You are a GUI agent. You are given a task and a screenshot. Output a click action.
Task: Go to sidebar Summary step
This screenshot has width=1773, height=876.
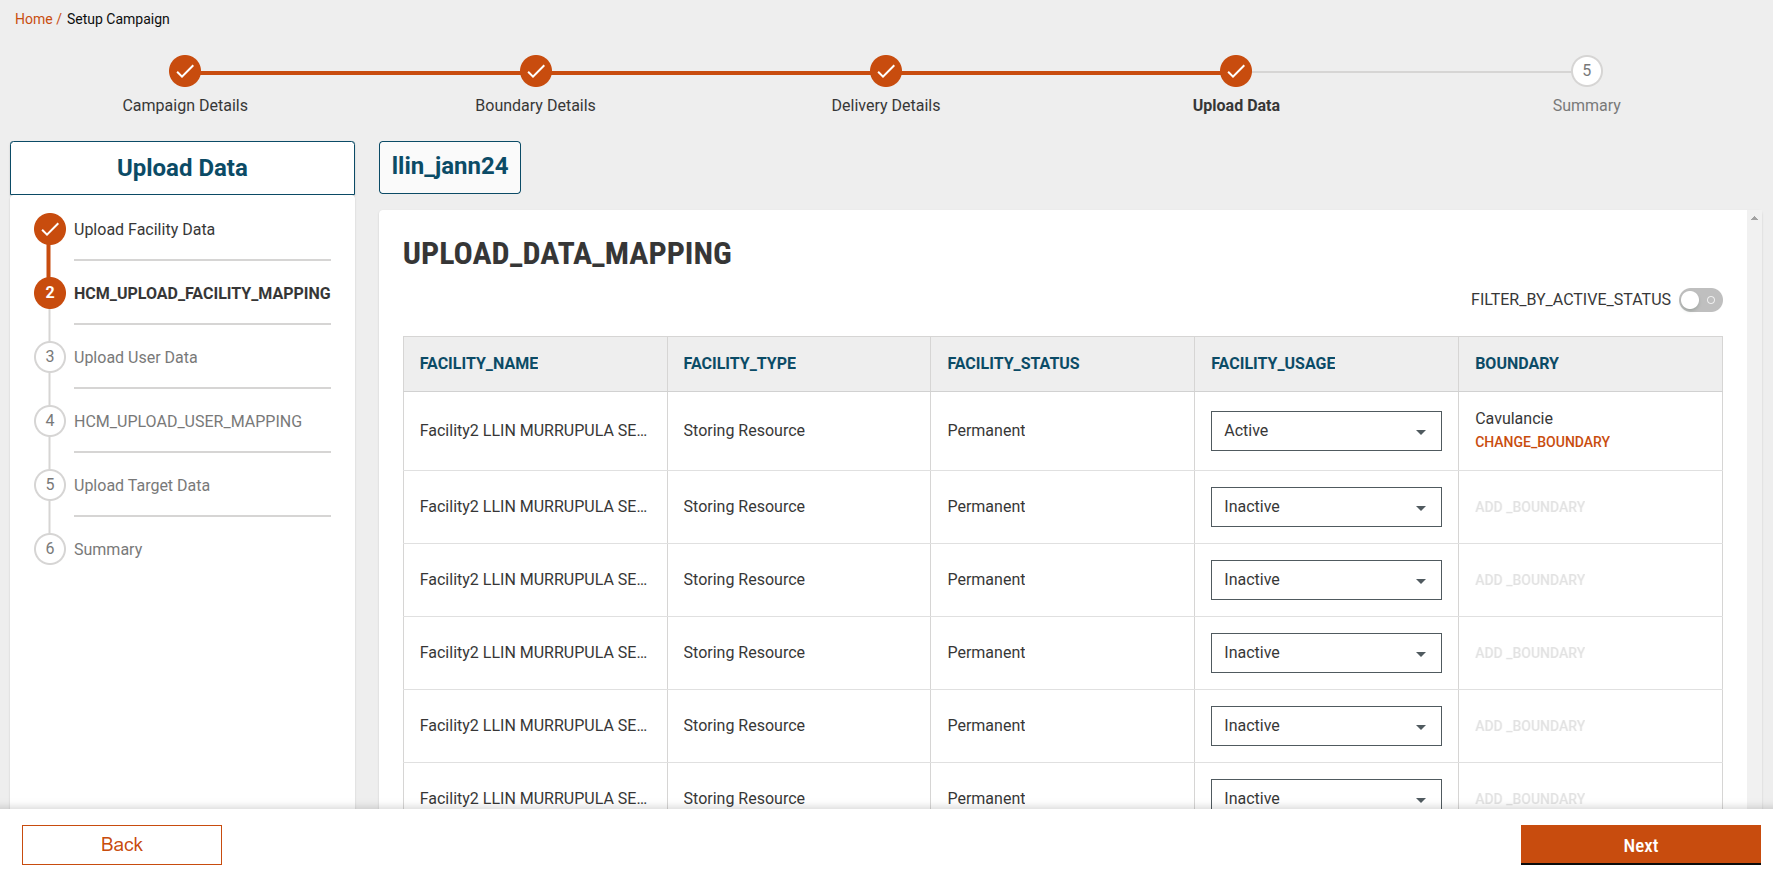(x=108, y=549)
